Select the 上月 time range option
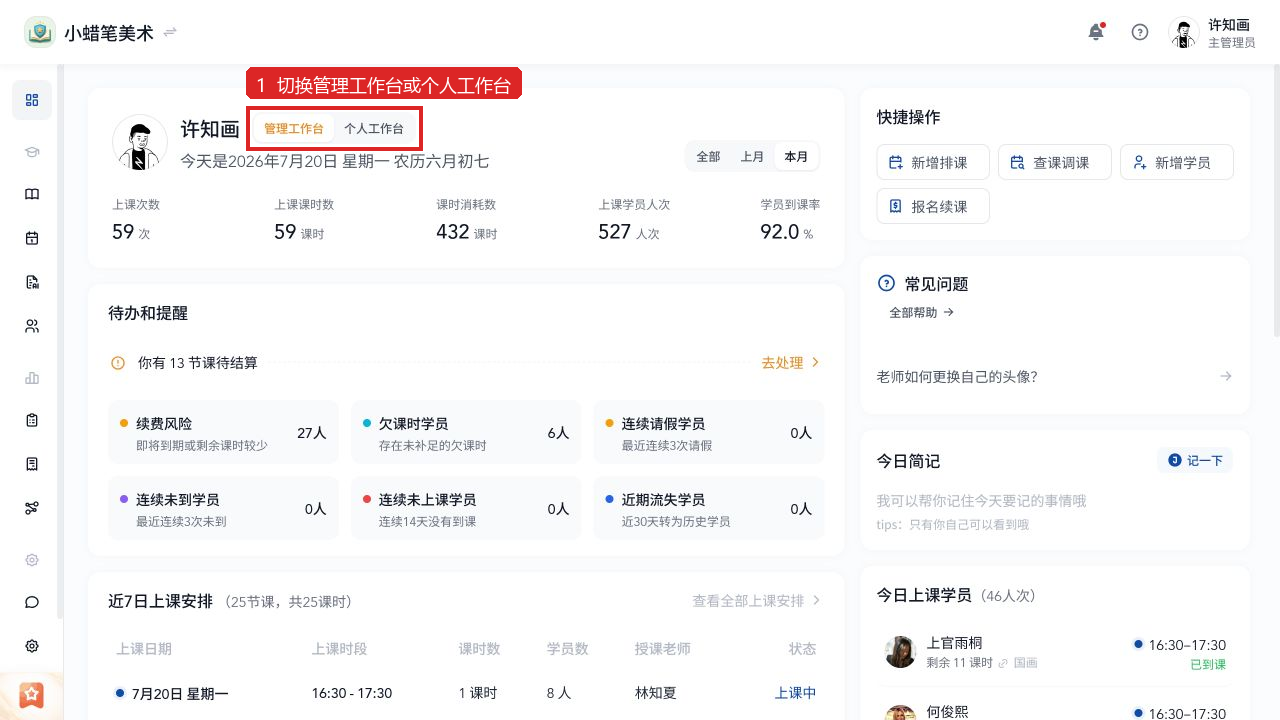 tap(752, 157)
